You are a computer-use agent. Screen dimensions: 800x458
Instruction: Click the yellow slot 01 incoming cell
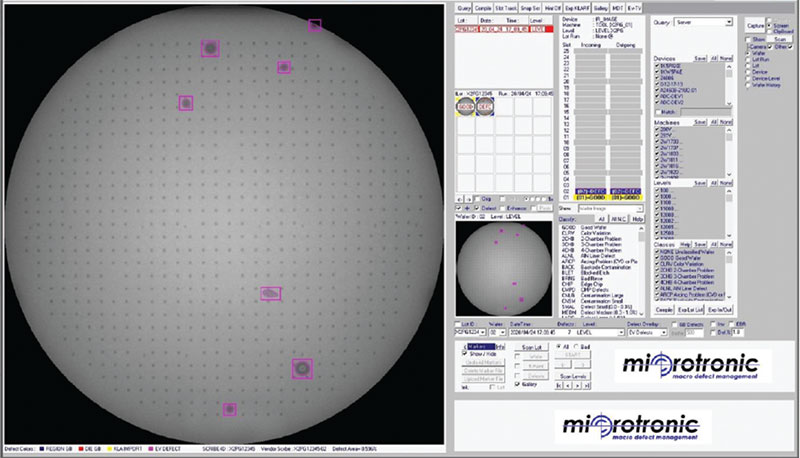(x=590, y=197)
